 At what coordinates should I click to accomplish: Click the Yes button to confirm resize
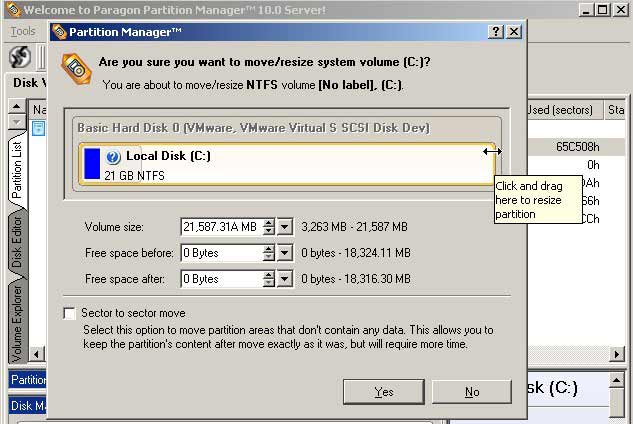tap(384, 392)
